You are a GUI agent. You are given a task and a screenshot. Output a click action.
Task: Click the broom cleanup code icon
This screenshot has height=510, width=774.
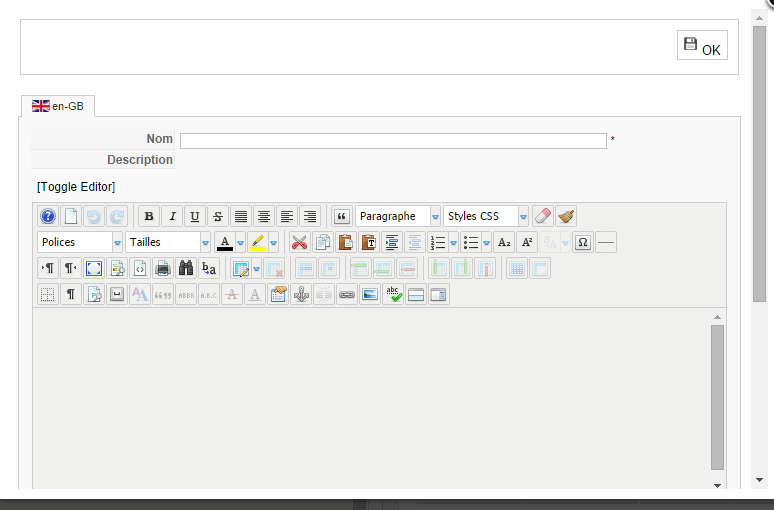(566, 216)
